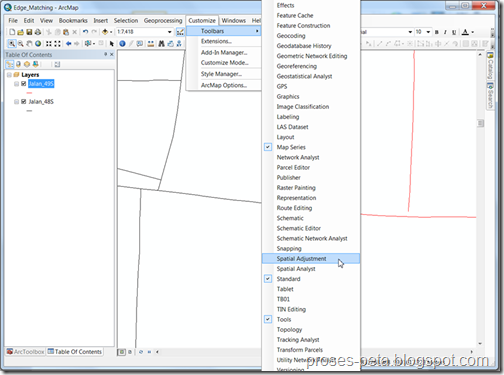Toggle bold text formatting
The width and height of the screenshot is (504, 375).
pyautogui.click(x=437, y=32)
